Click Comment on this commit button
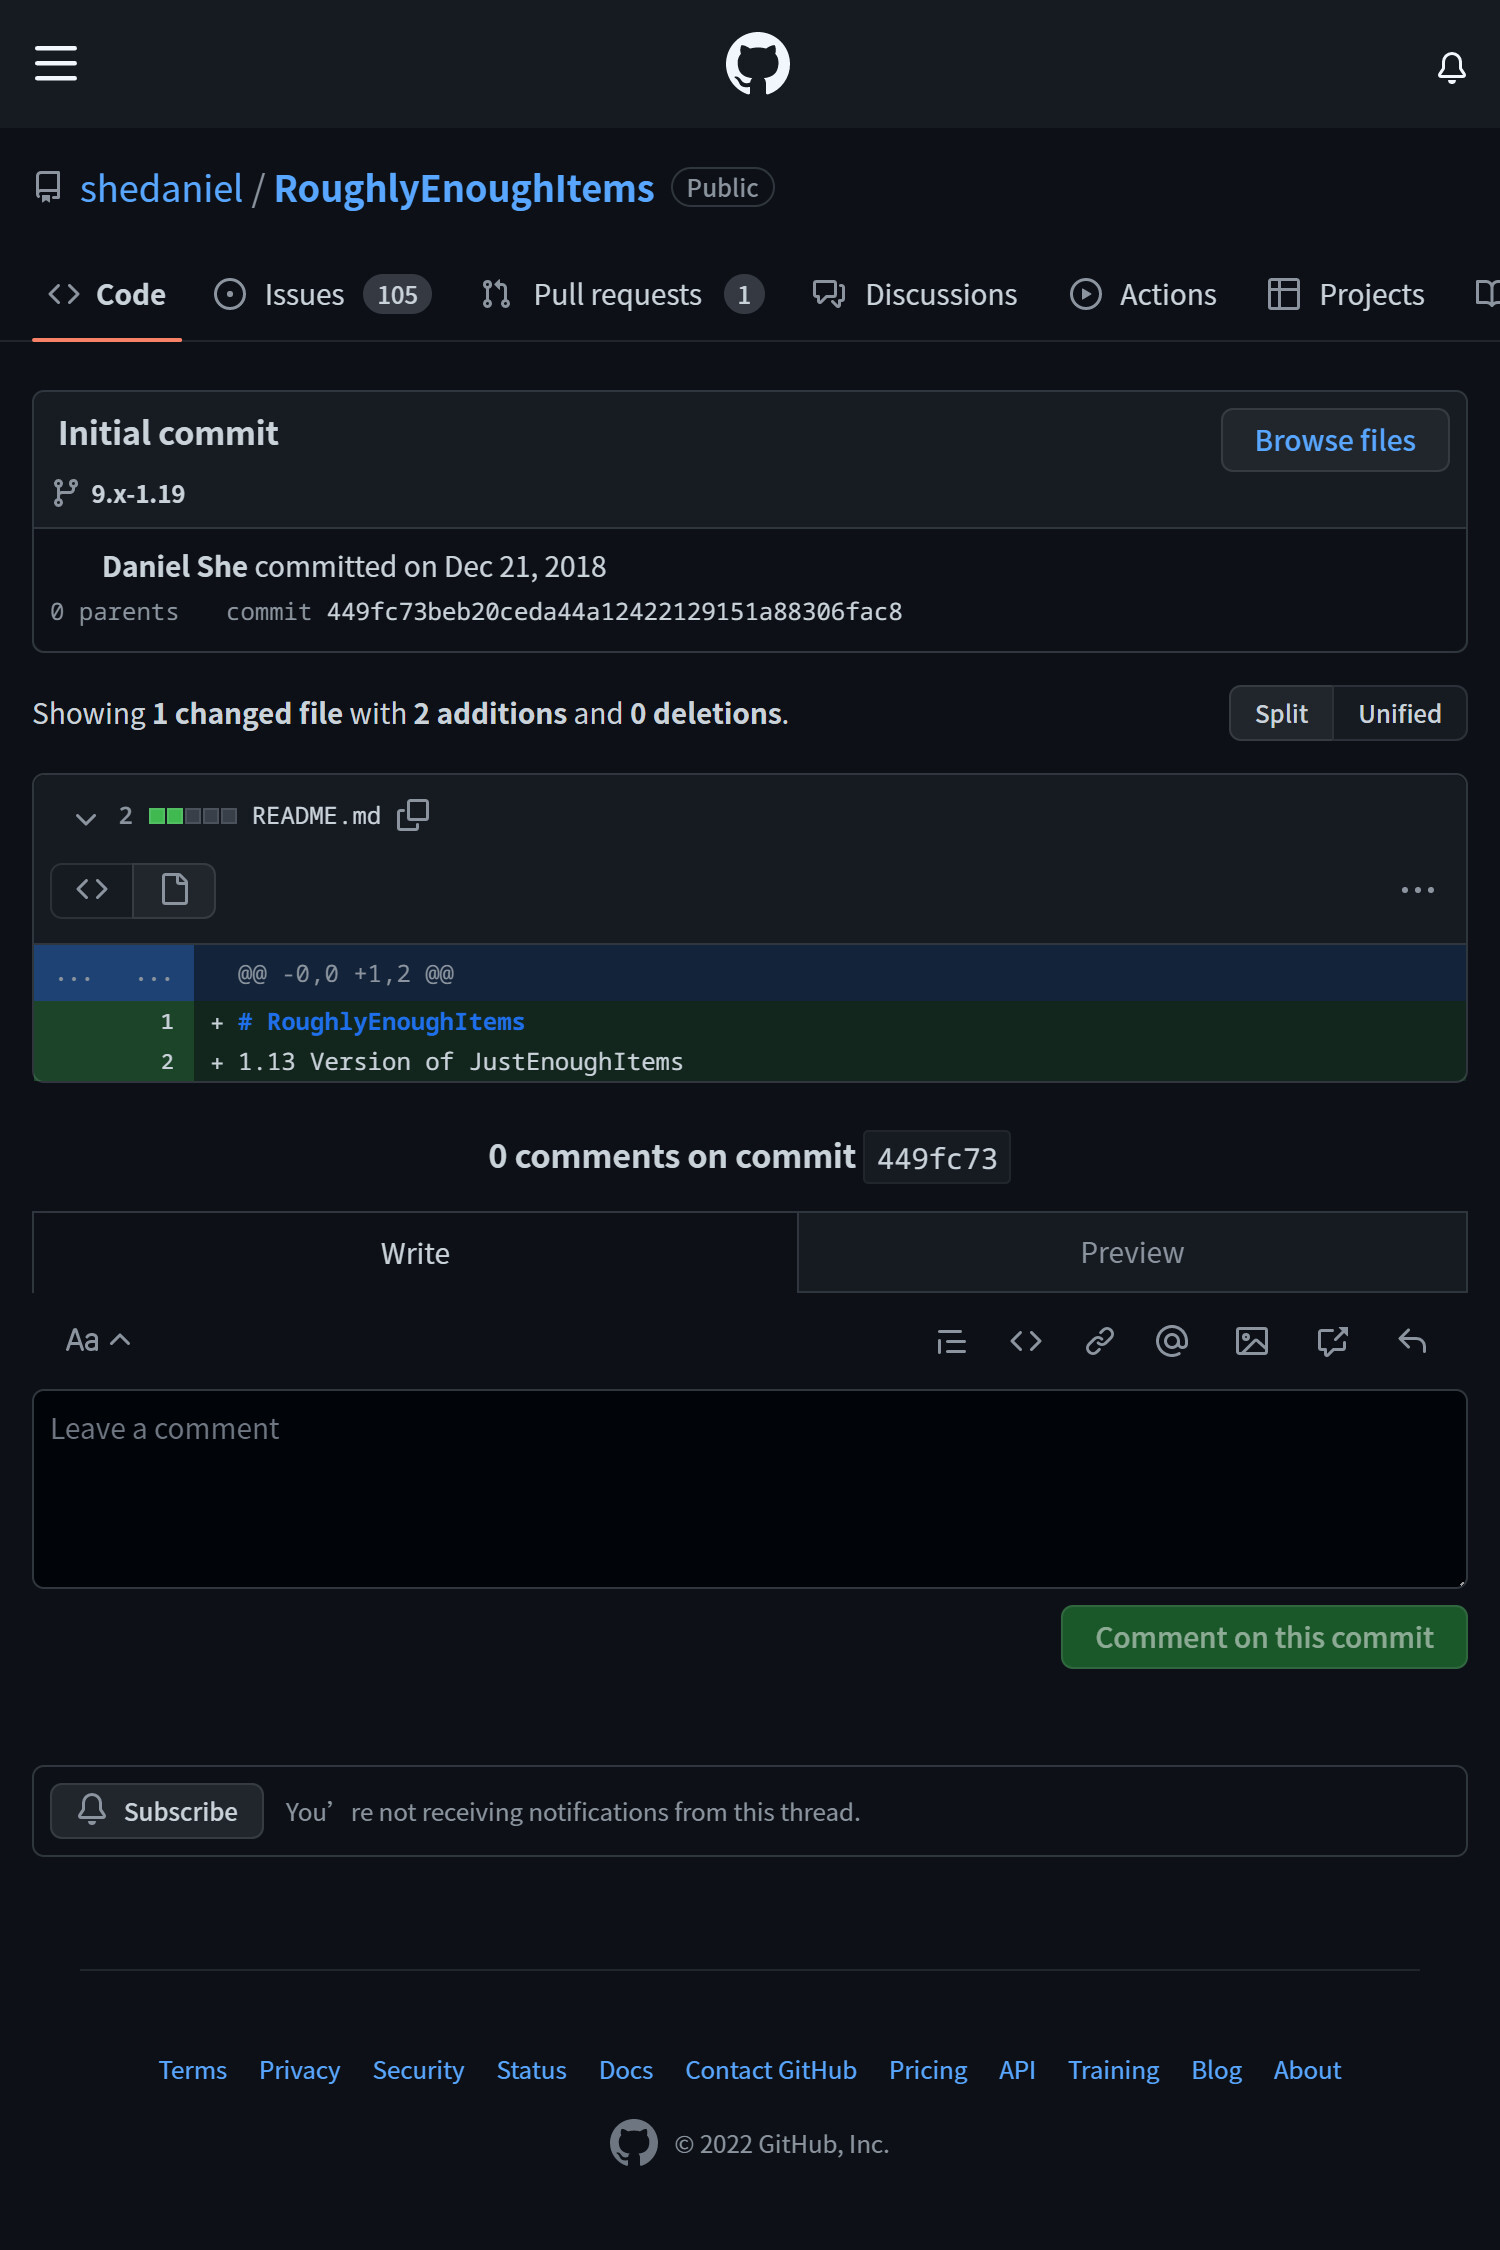Screen dimensions: 1500x2250 point(1264,1637)
